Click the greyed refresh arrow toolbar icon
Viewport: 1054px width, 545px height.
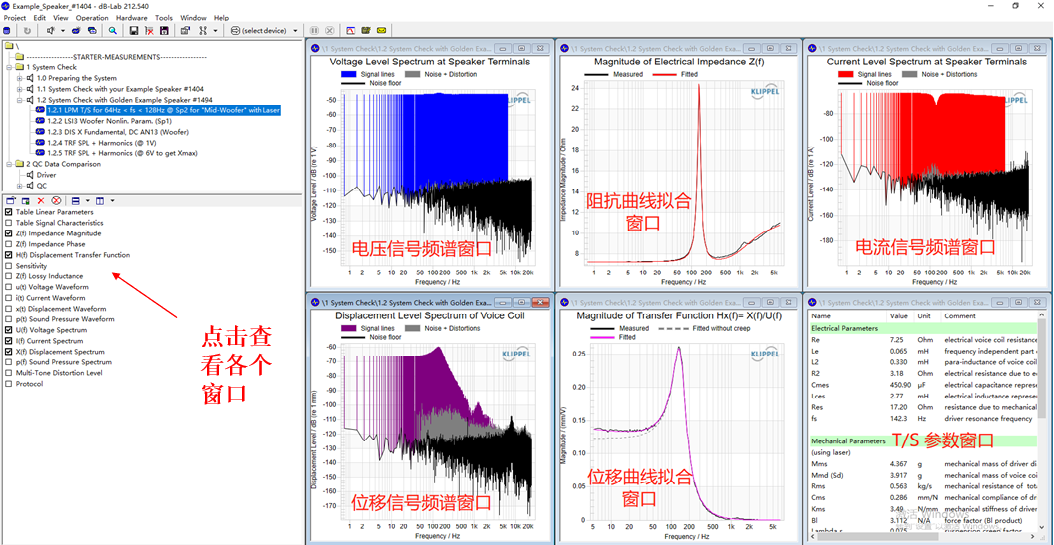(x=27, y=31)
